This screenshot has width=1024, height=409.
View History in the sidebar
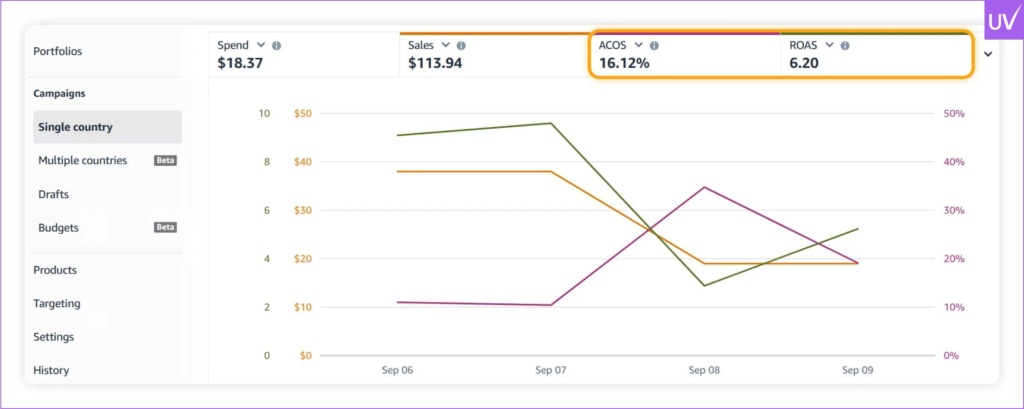tap(51, 370)
